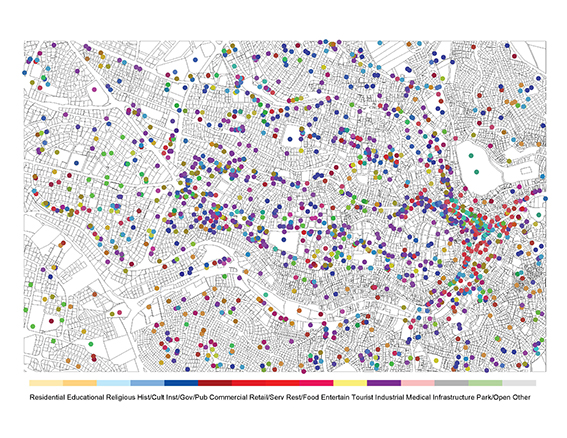Select the yellow dot in the bottom-right white block

[x=436, y=360]
